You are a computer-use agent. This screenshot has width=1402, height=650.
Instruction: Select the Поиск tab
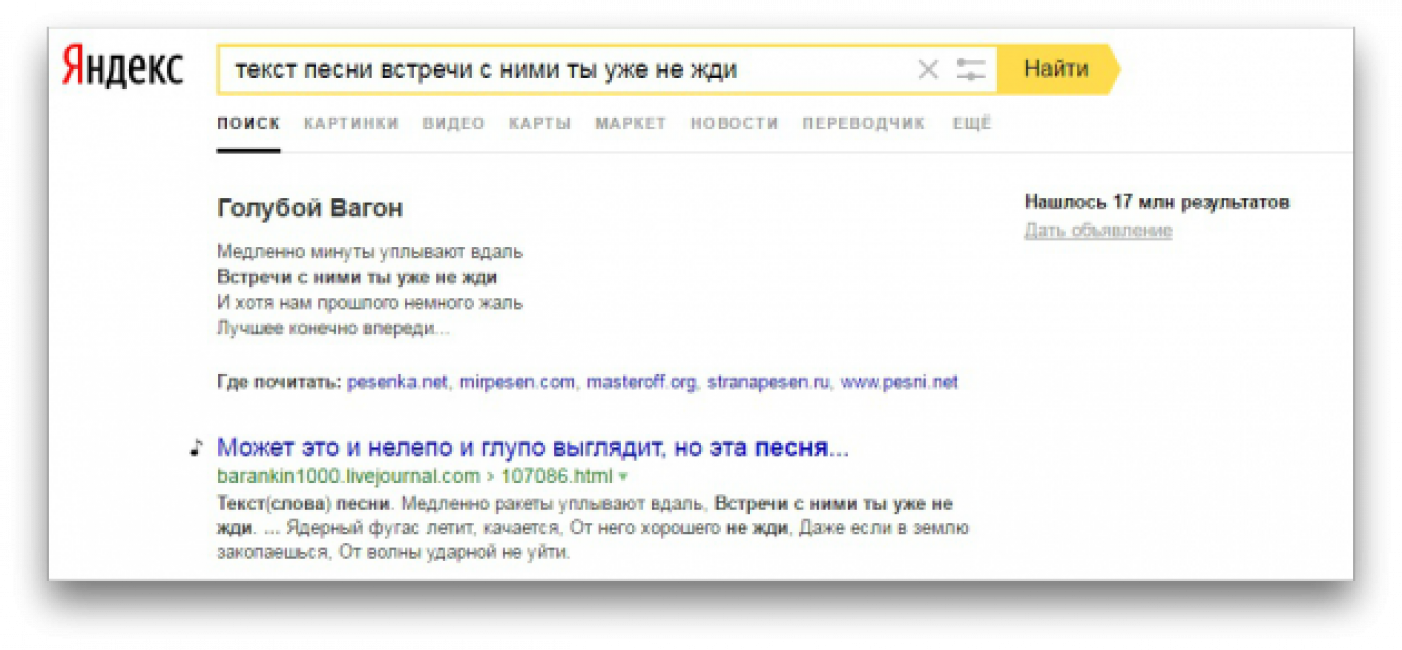click(248, 124)
